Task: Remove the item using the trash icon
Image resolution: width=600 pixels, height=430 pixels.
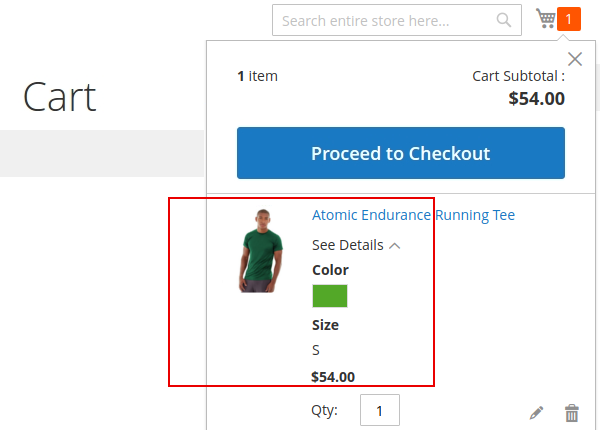Action: [x=572, y=412]
